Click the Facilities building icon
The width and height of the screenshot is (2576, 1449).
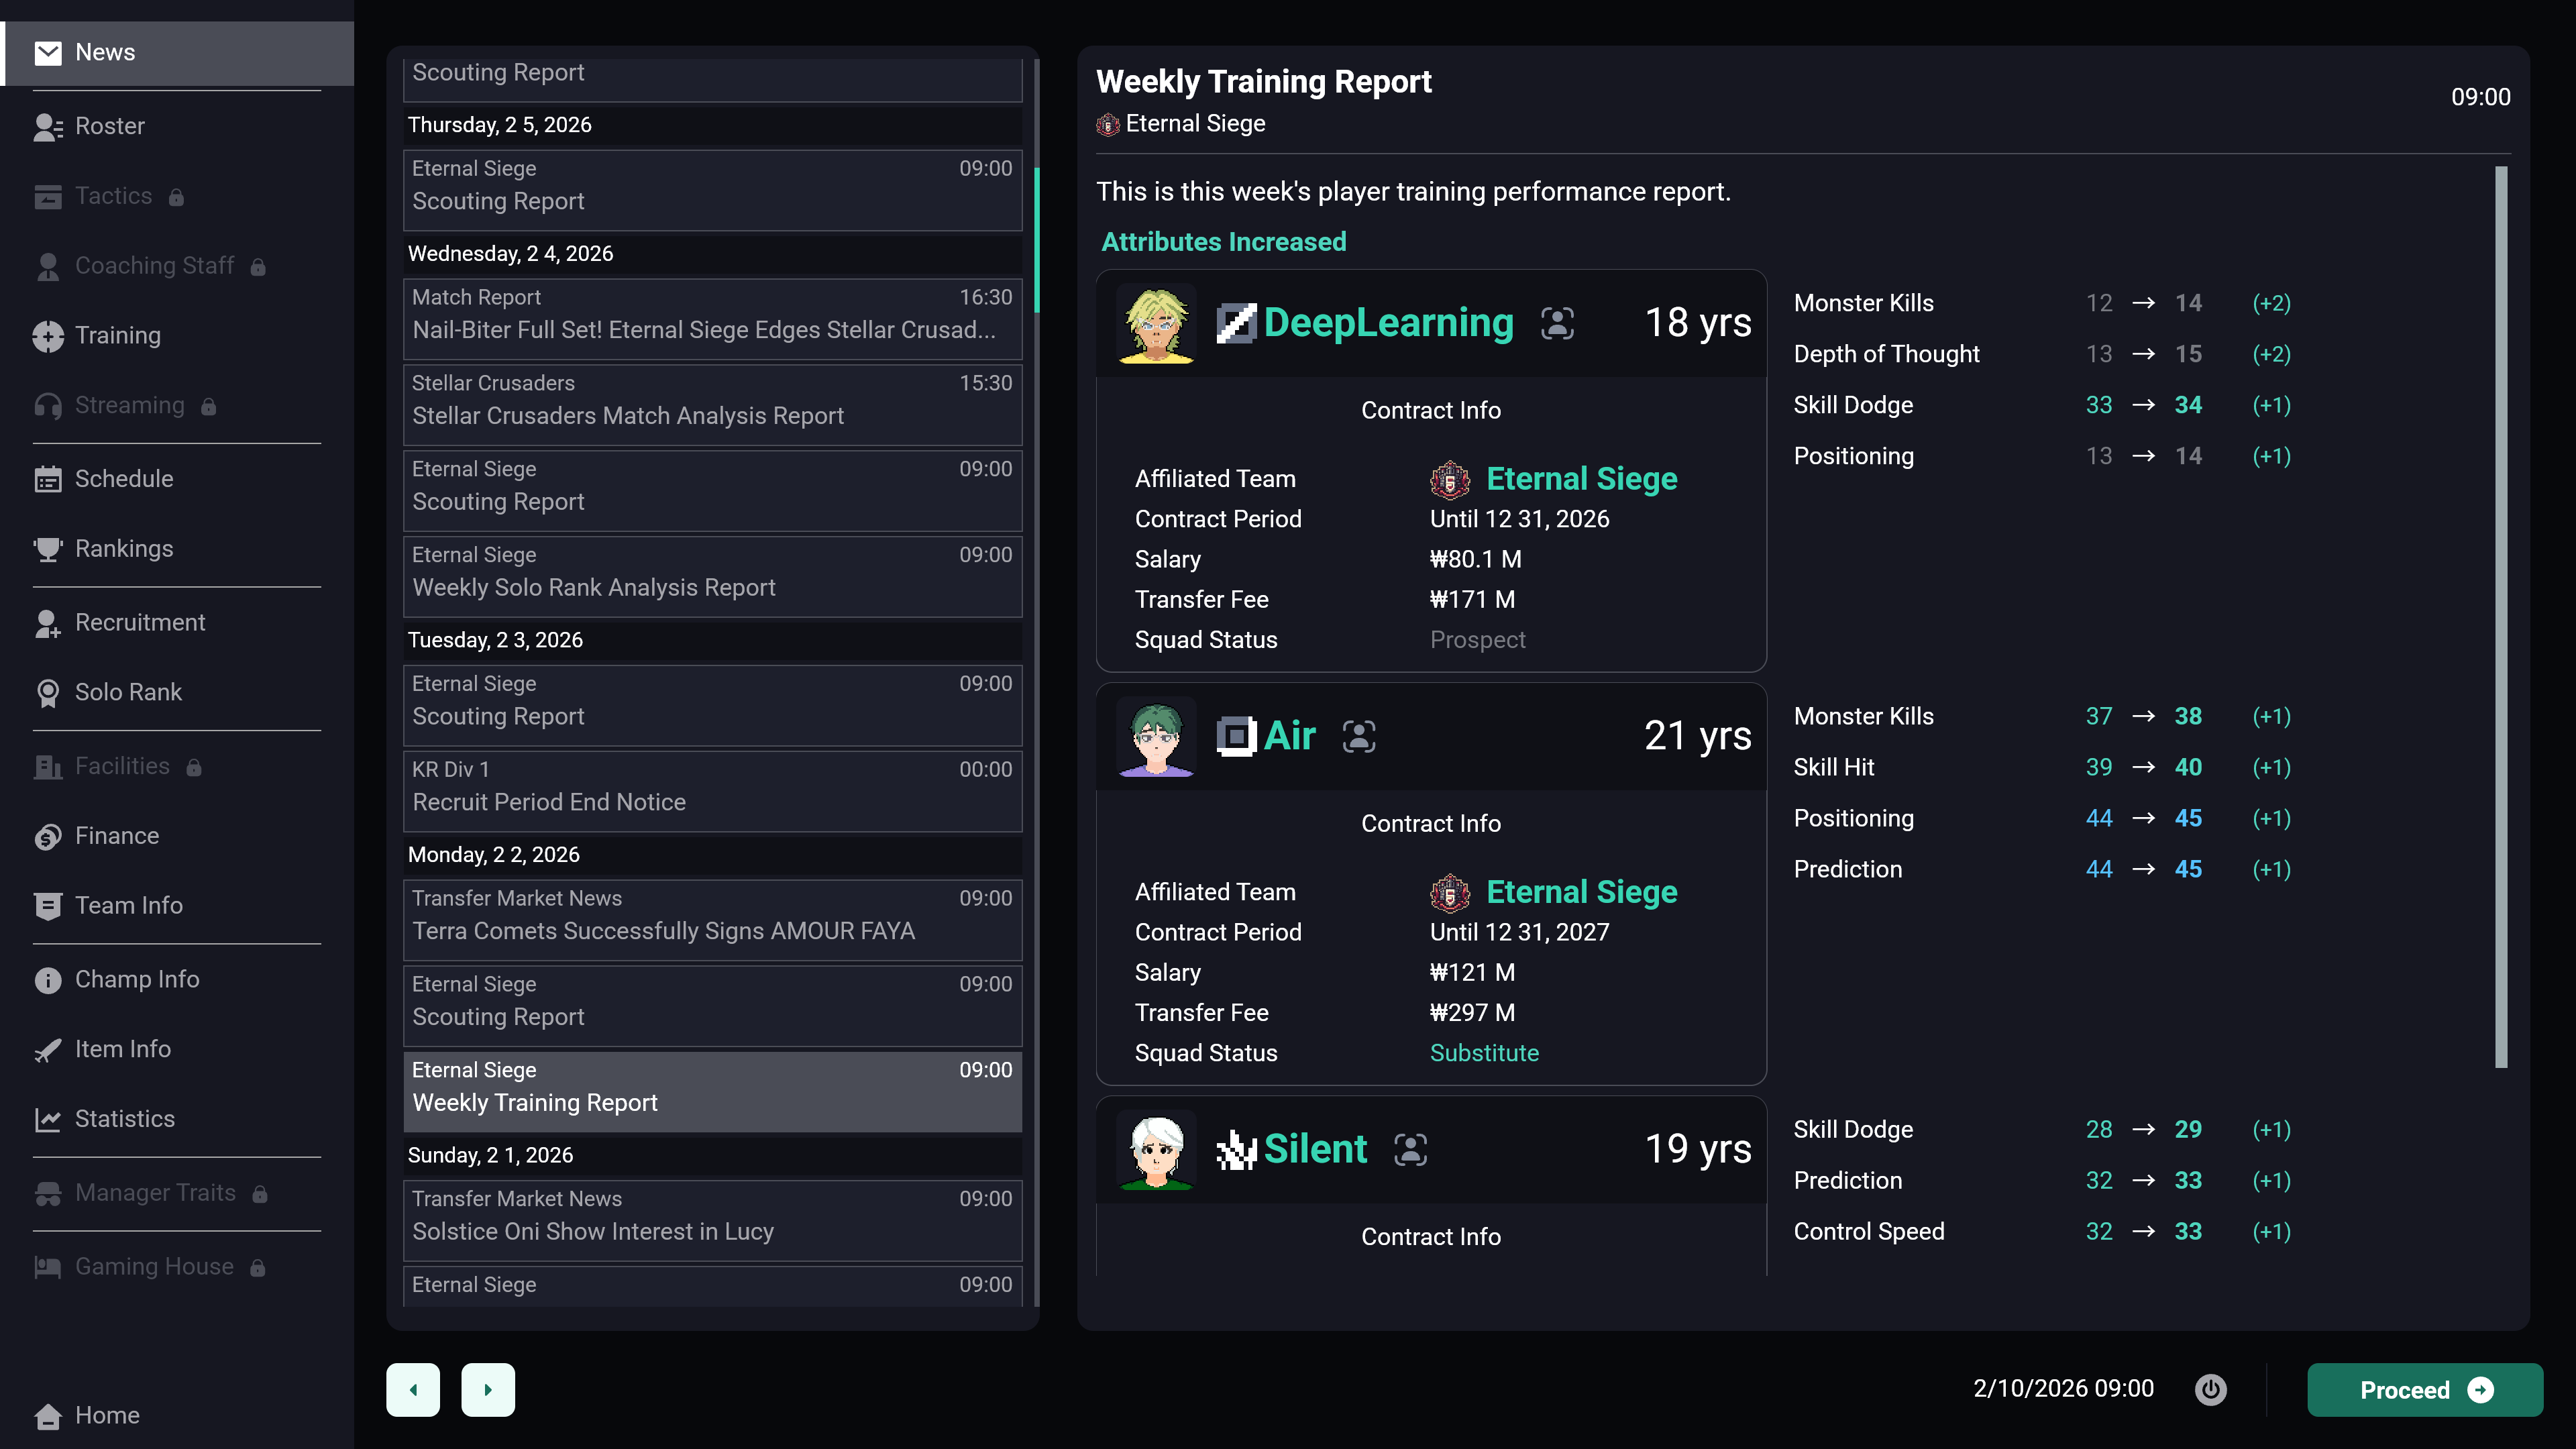pos(48,767)
